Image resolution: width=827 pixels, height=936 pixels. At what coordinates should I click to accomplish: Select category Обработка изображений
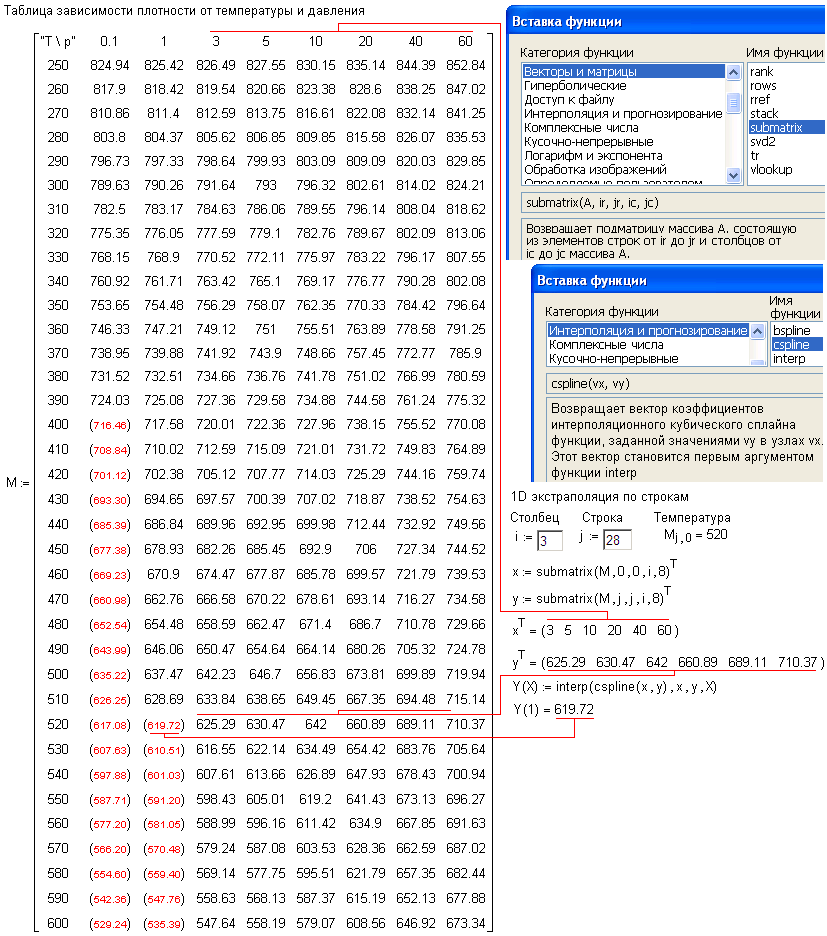(595, 170)
